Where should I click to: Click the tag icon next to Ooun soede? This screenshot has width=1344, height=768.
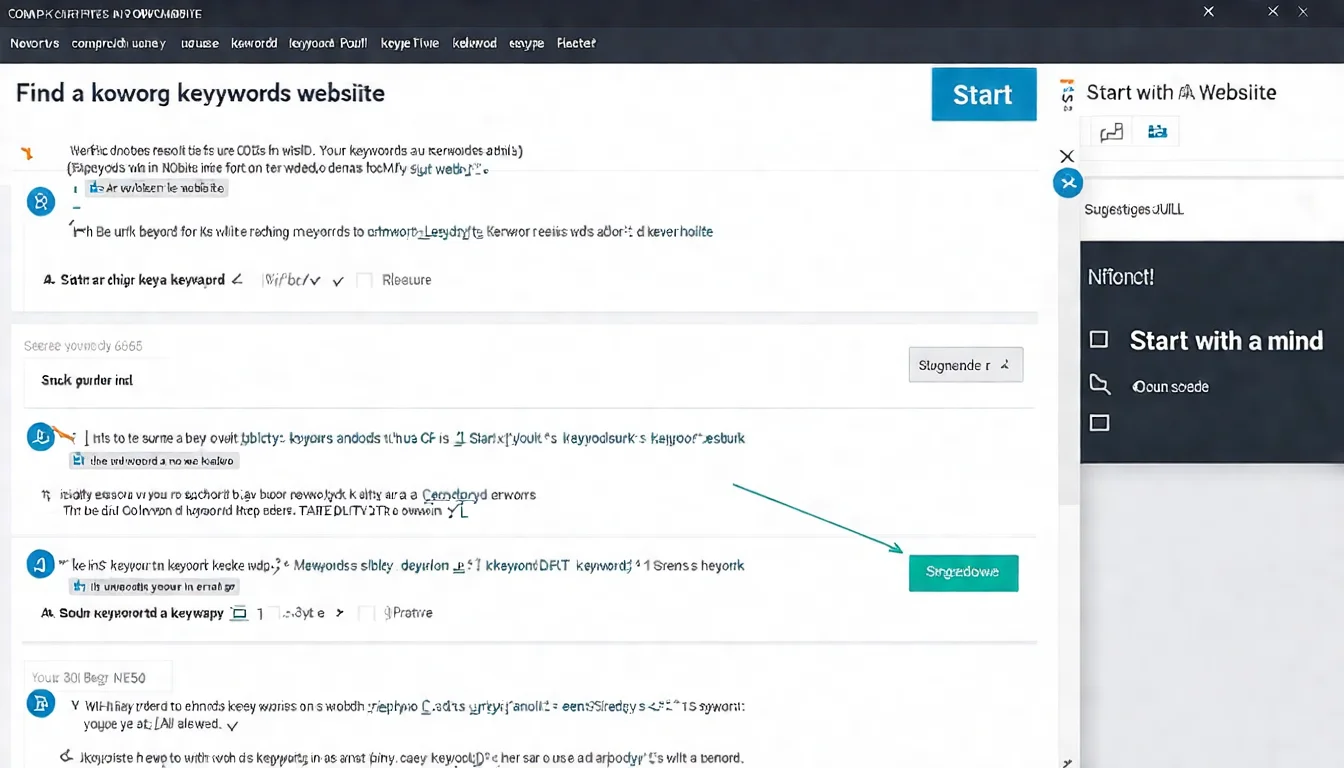click(1099, 385)
